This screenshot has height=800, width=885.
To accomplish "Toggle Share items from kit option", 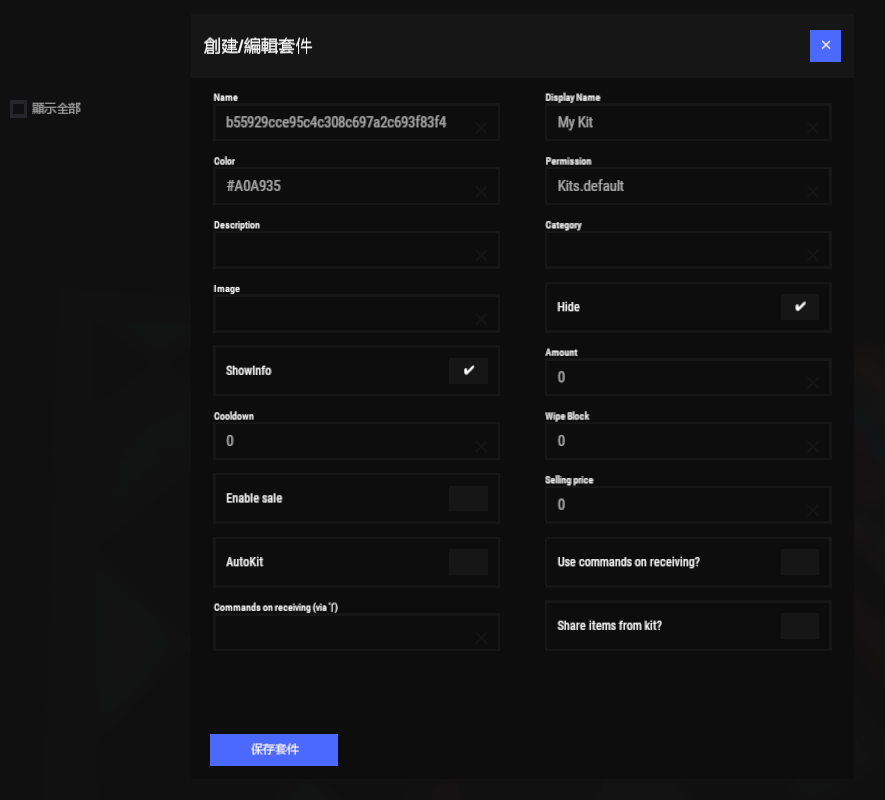I will pyautogui.click(x=799, y=626).
